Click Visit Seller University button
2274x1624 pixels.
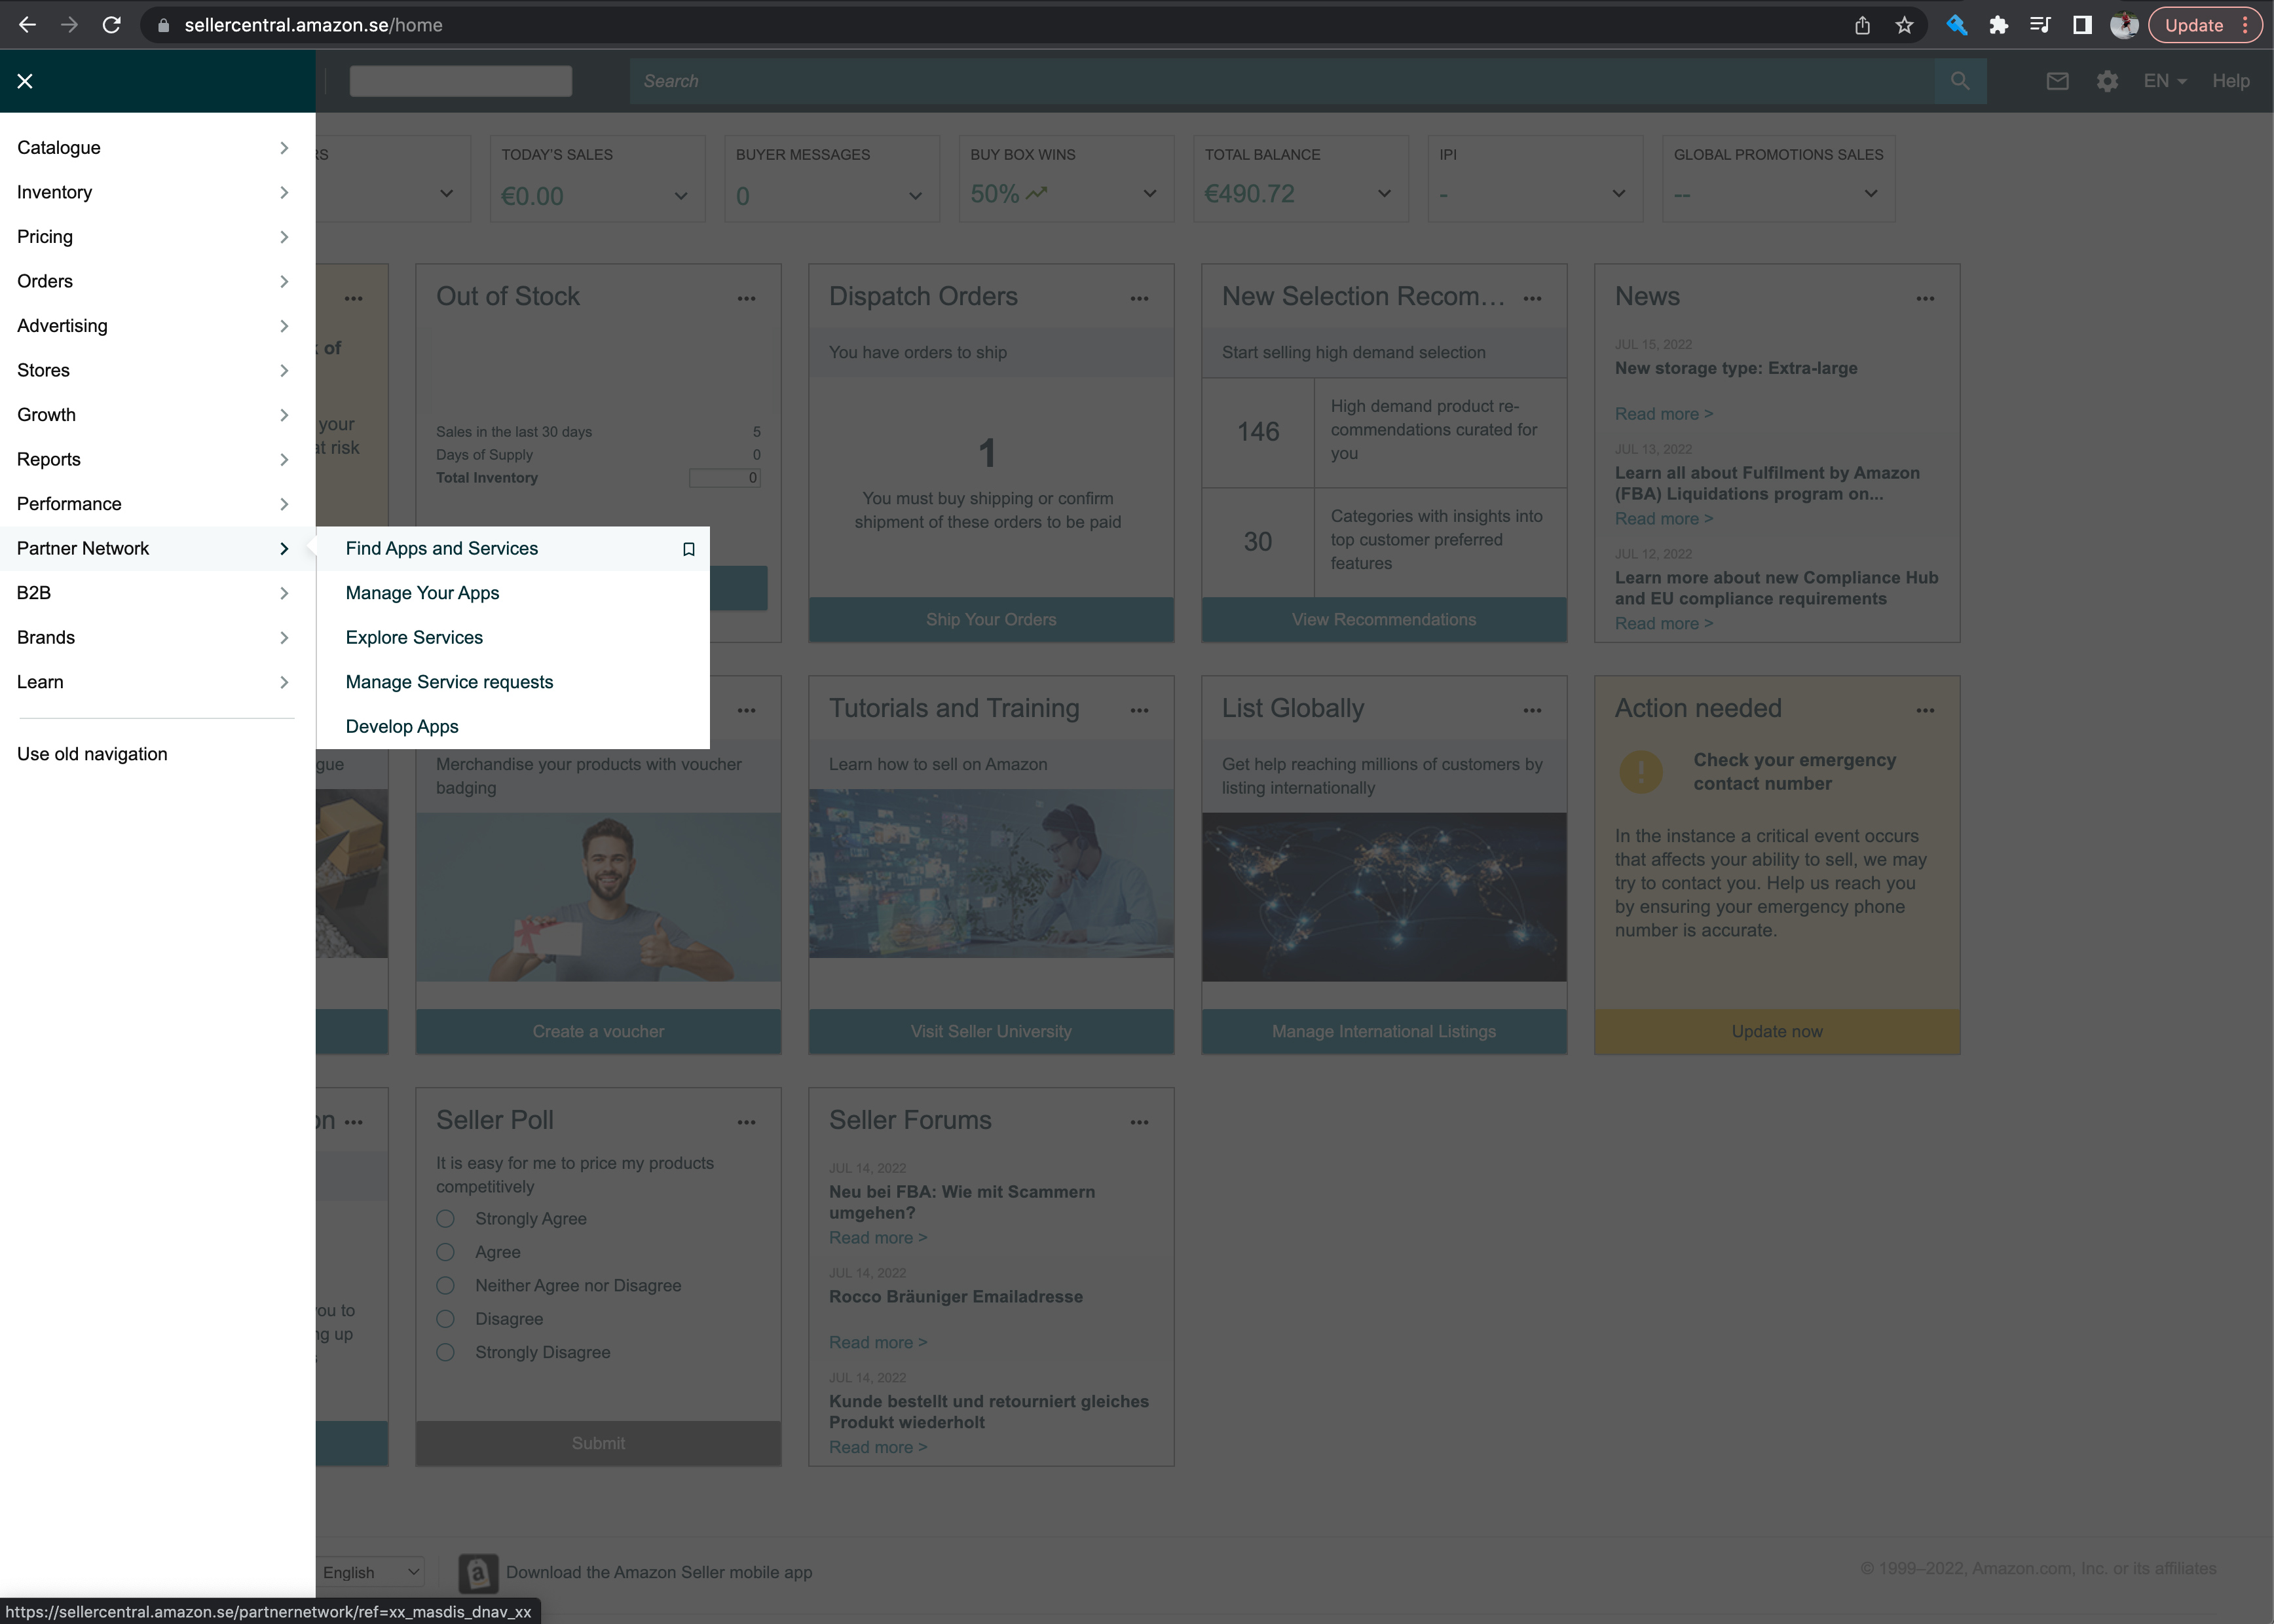tap(991, 1031)
